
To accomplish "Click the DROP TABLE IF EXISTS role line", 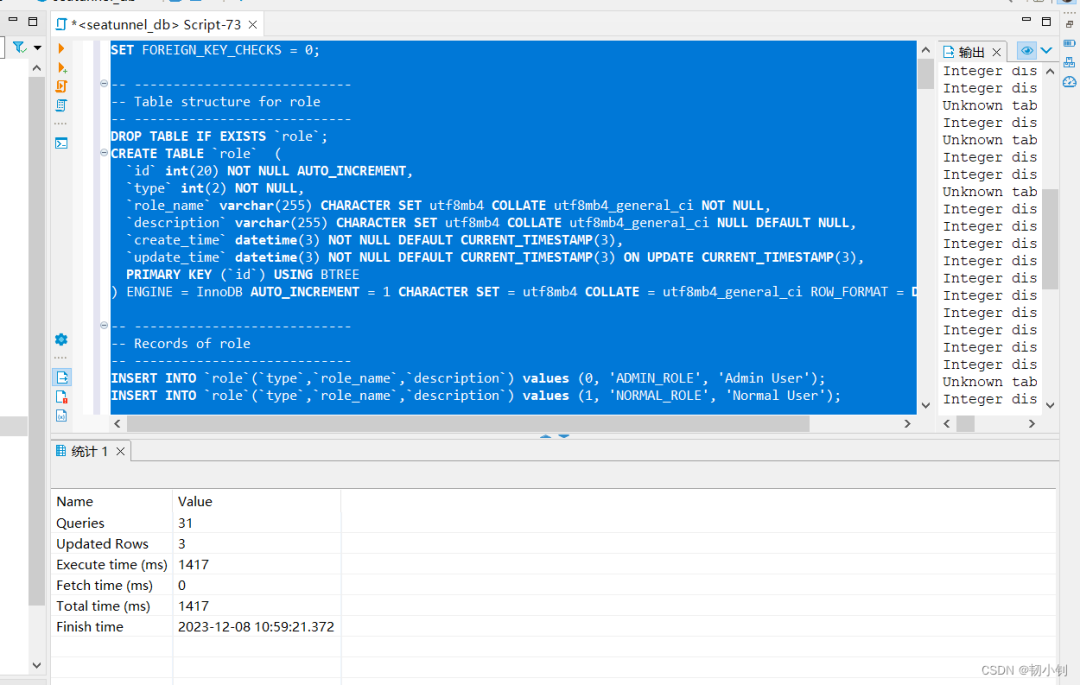I will (219, 136).
